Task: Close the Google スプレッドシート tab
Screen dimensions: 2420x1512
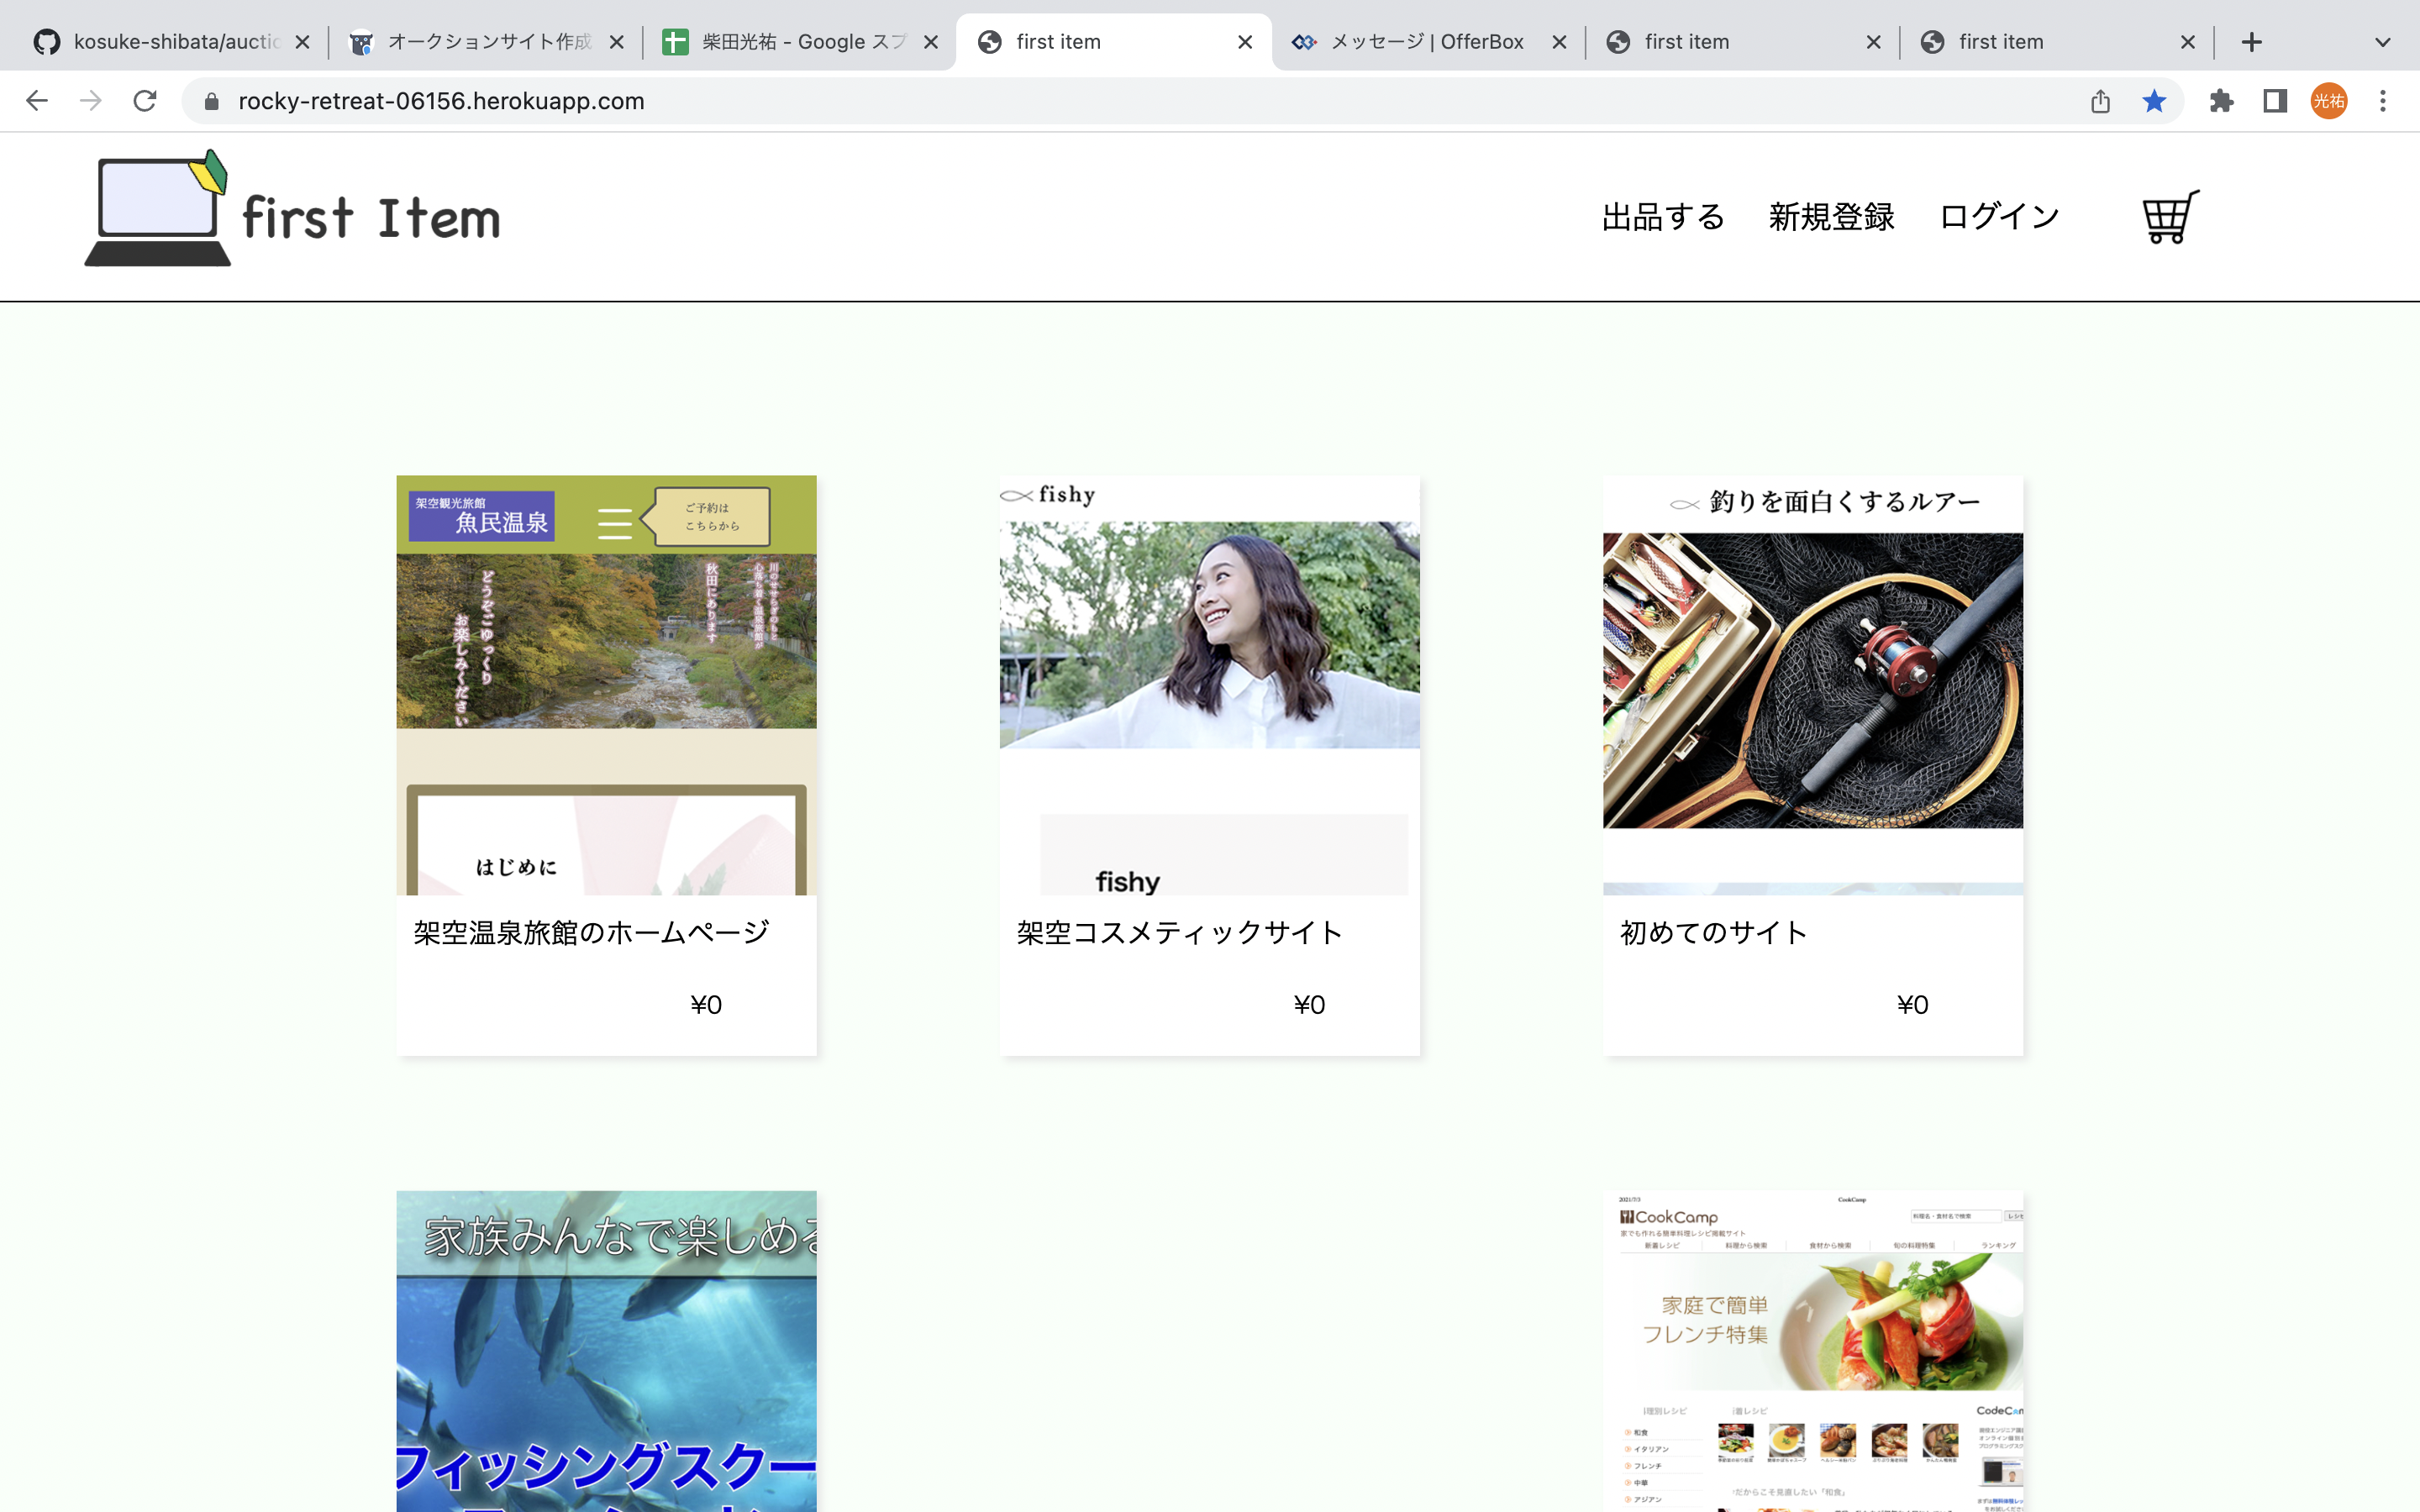Action: click(930, 42)
